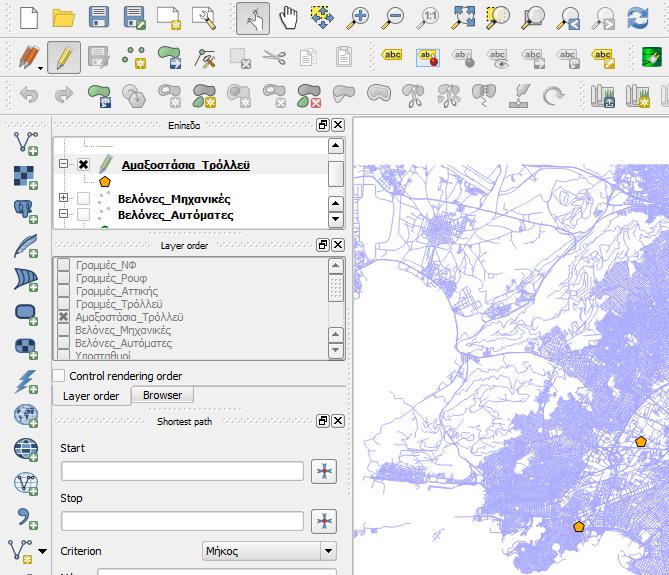Collapse the Αμαξοστάσια_Τρόλλεϋ layer tree
This screenshot has height=575, width=669.
point(64,164)
